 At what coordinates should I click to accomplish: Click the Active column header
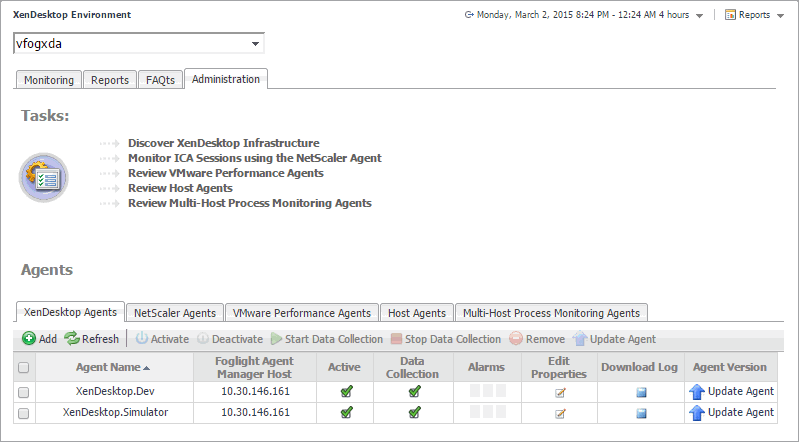344,367
